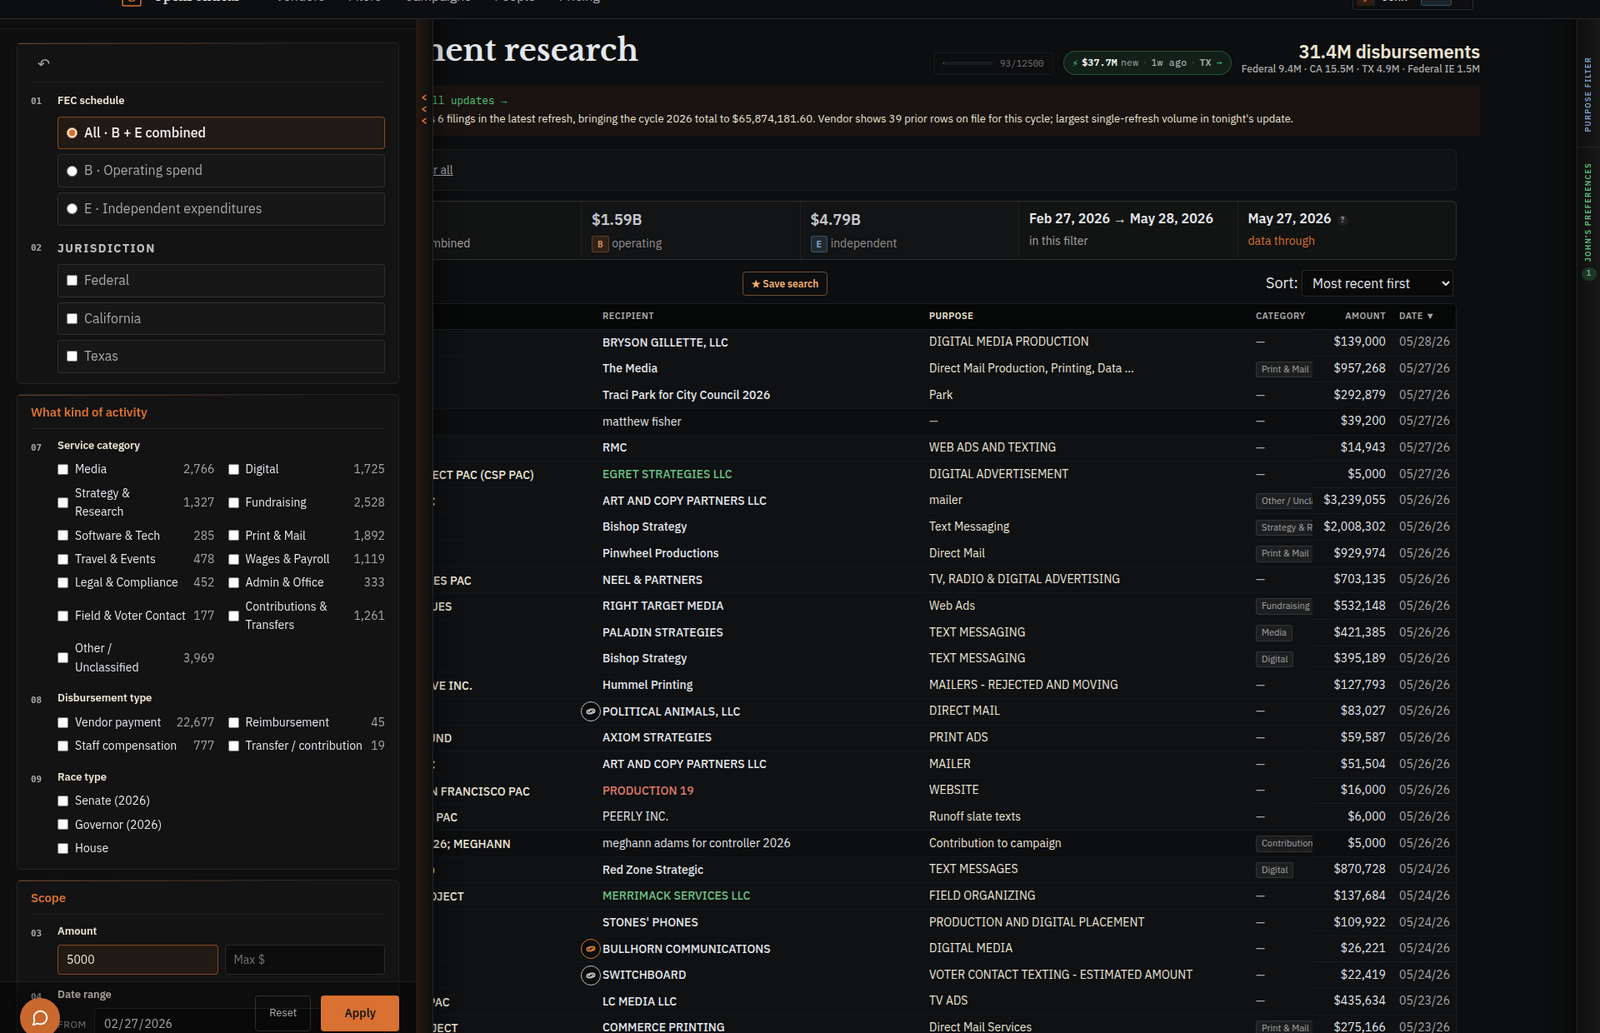The height and width of the screenshot is (1033, 1600).
Task: Select All · B + E combined schedule
Action: click(x=221, y=133)
